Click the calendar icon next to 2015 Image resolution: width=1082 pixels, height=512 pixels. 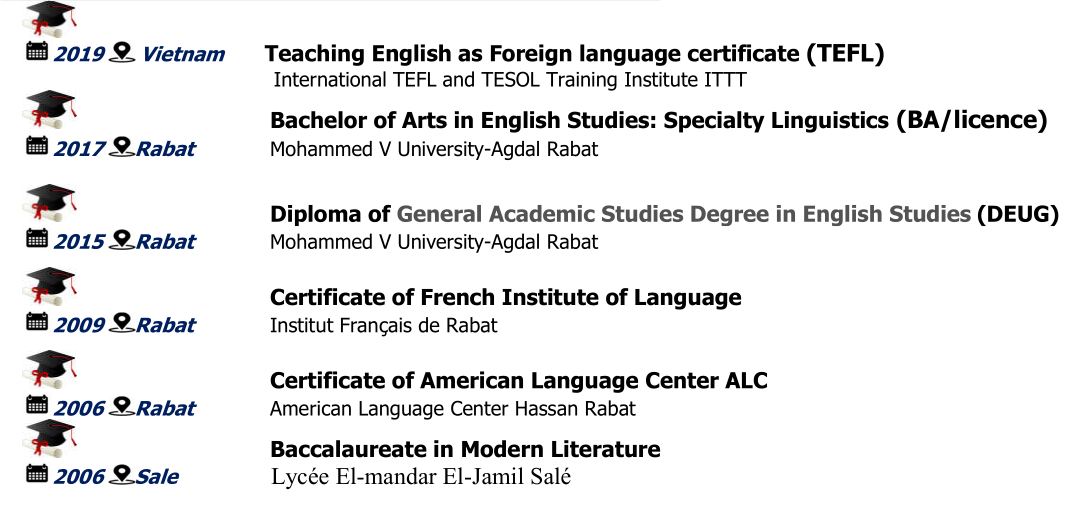37,239
